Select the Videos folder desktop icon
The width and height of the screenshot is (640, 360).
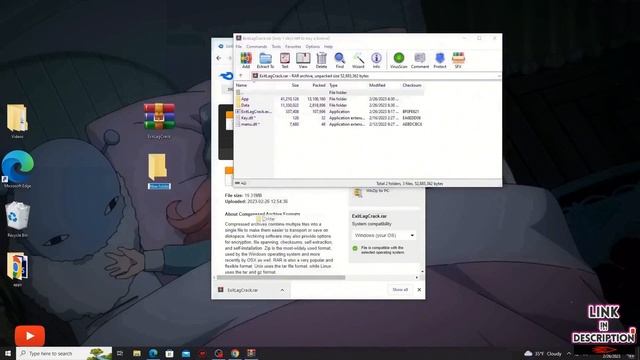(x=17, y=121)
